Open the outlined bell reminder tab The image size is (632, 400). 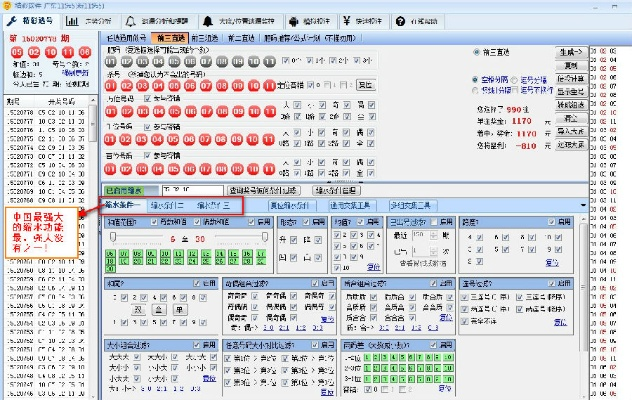158,21
